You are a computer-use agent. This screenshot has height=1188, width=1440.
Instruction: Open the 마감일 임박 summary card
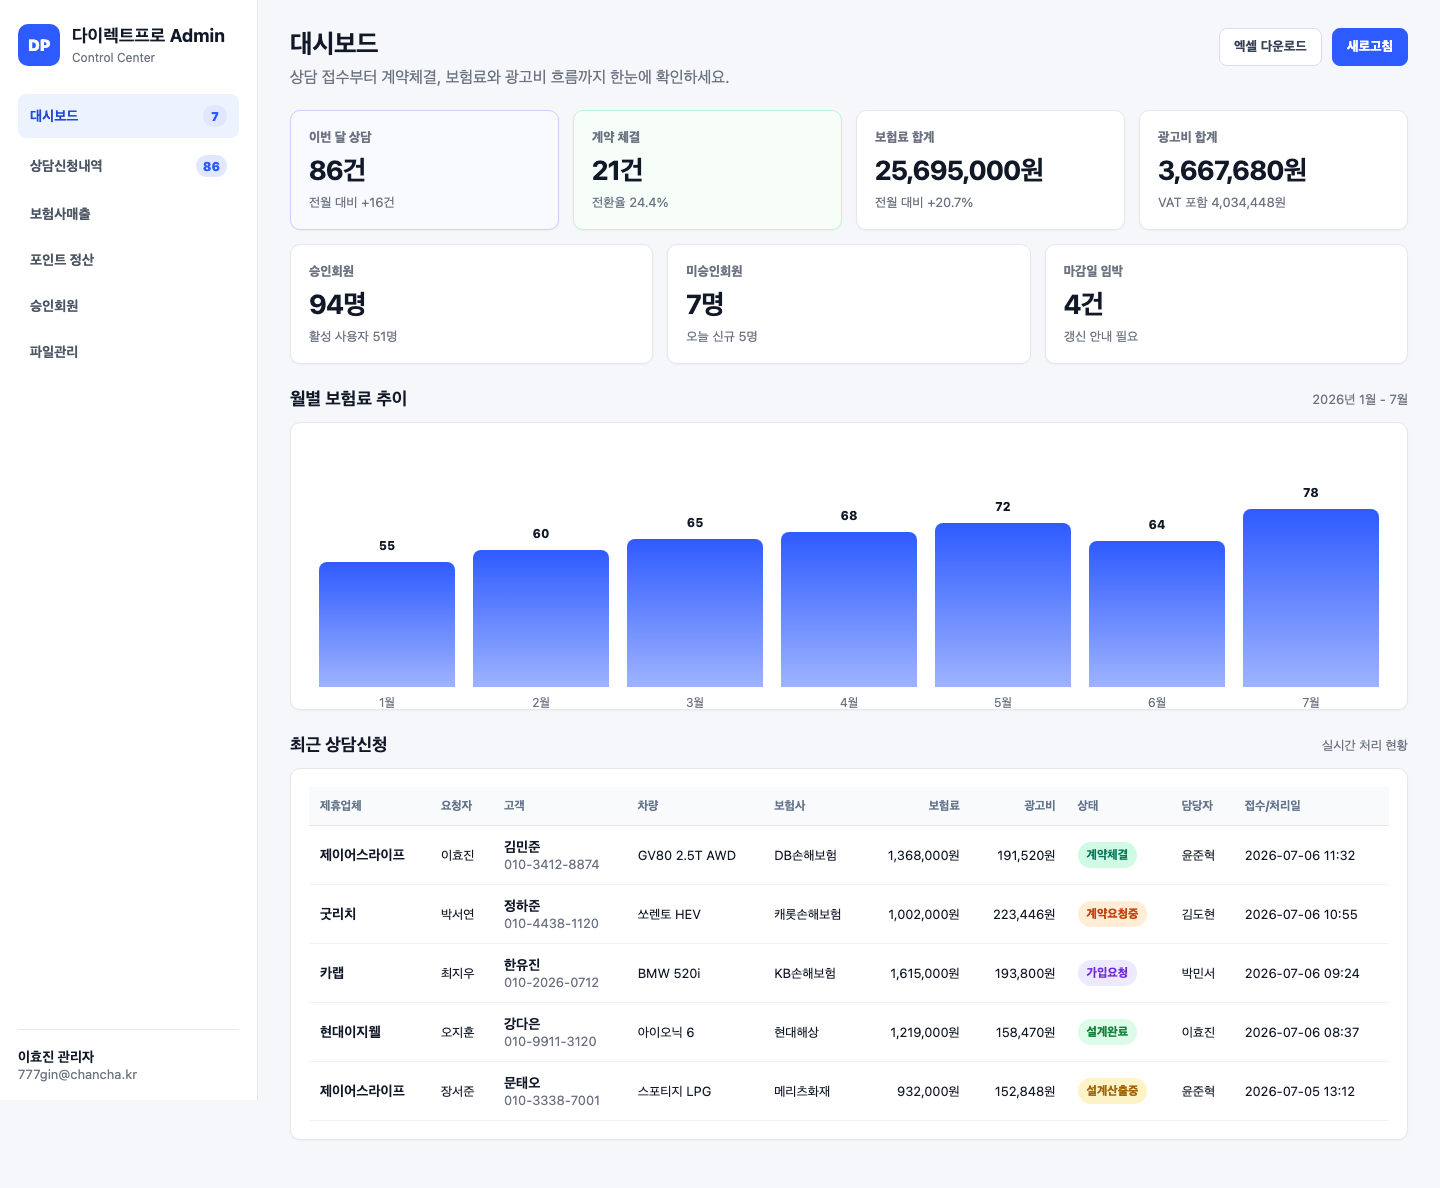(x=1226, y=304)
